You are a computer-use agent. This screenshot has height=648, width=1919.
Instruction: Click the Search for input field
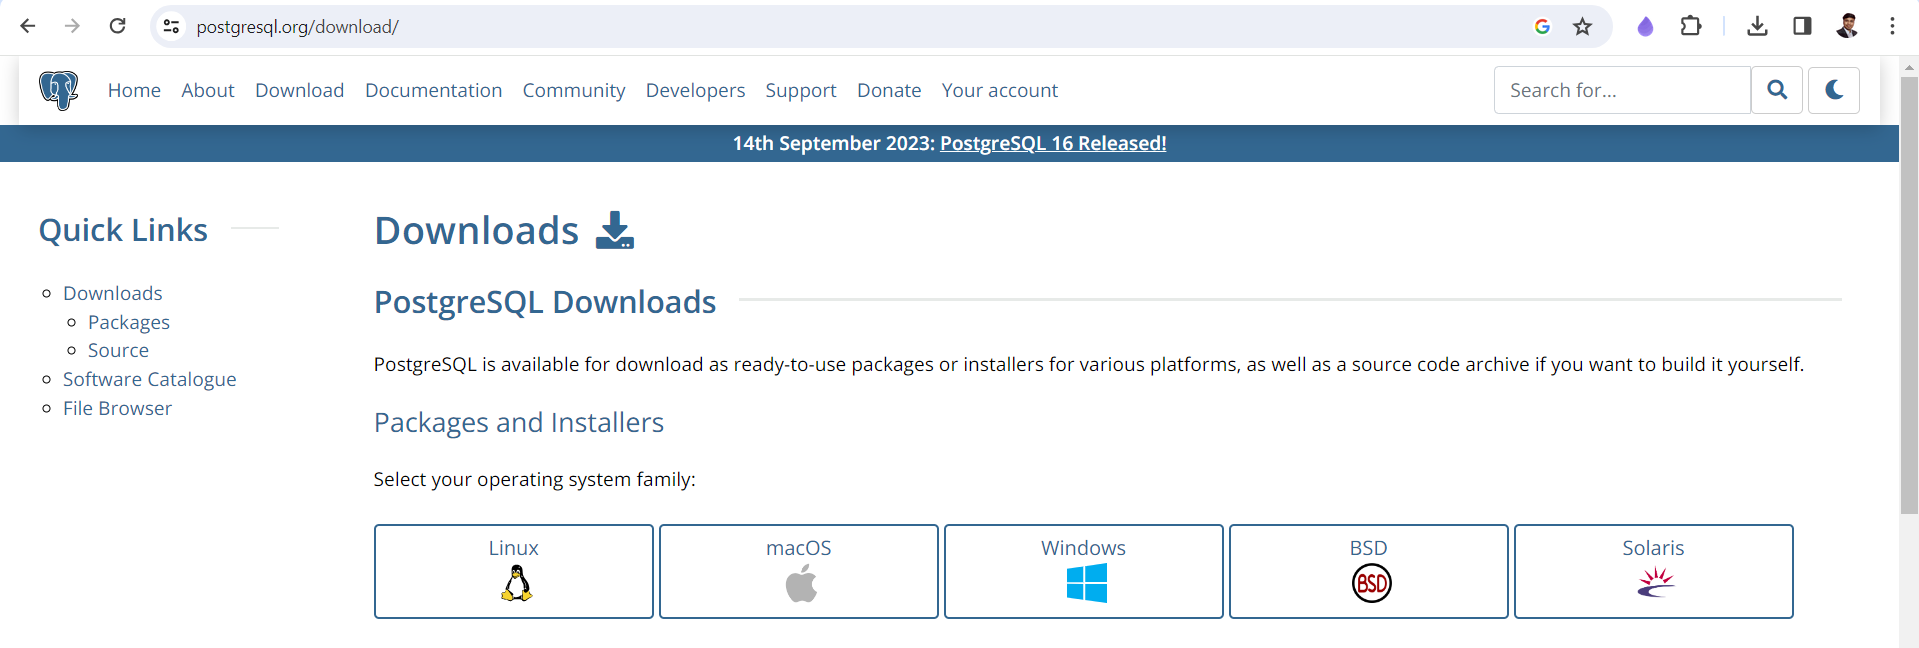1621,90
